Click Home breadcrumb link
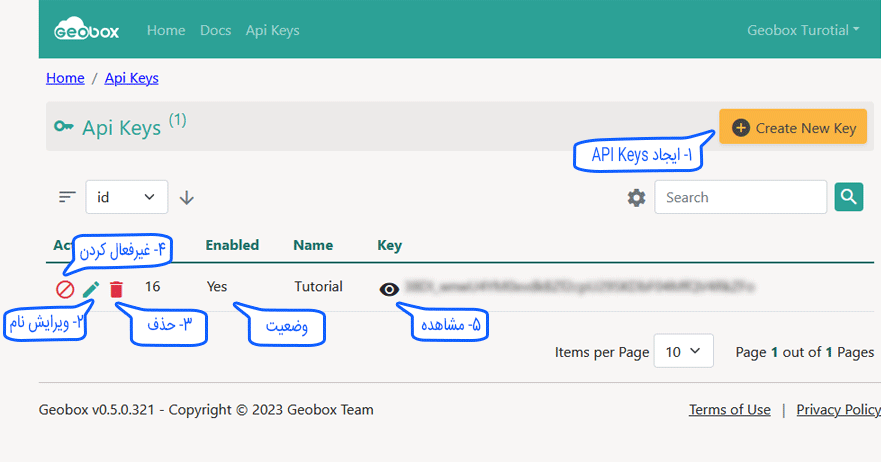The height and width of the screenshot is (462, 881). [65, 78]
